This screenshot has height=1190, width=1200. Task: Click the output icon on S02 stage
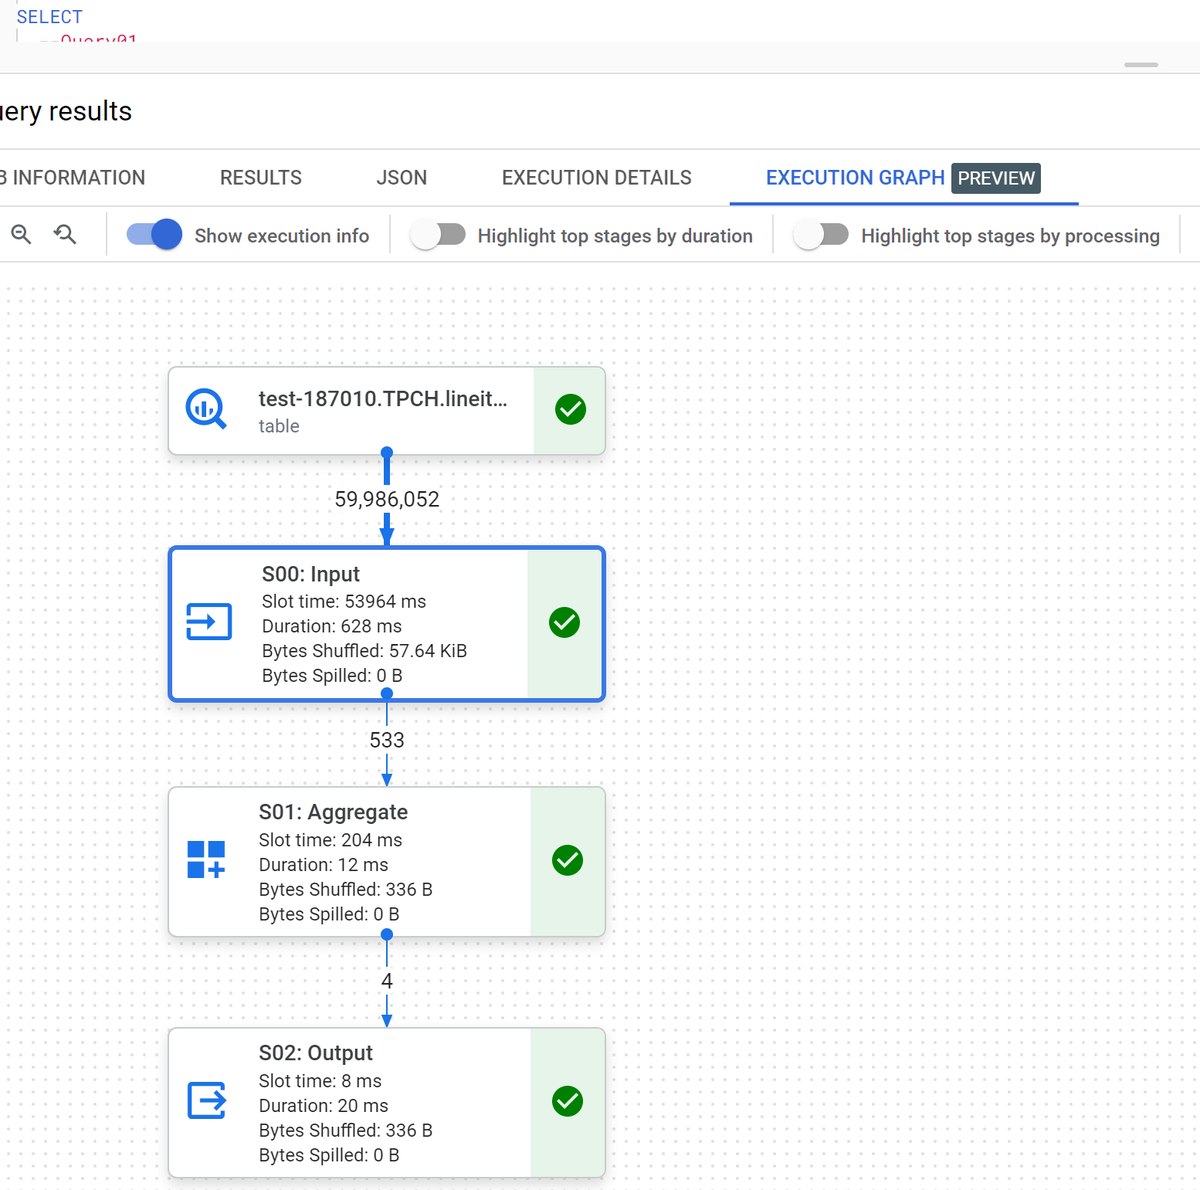(x=205, y=1100)
